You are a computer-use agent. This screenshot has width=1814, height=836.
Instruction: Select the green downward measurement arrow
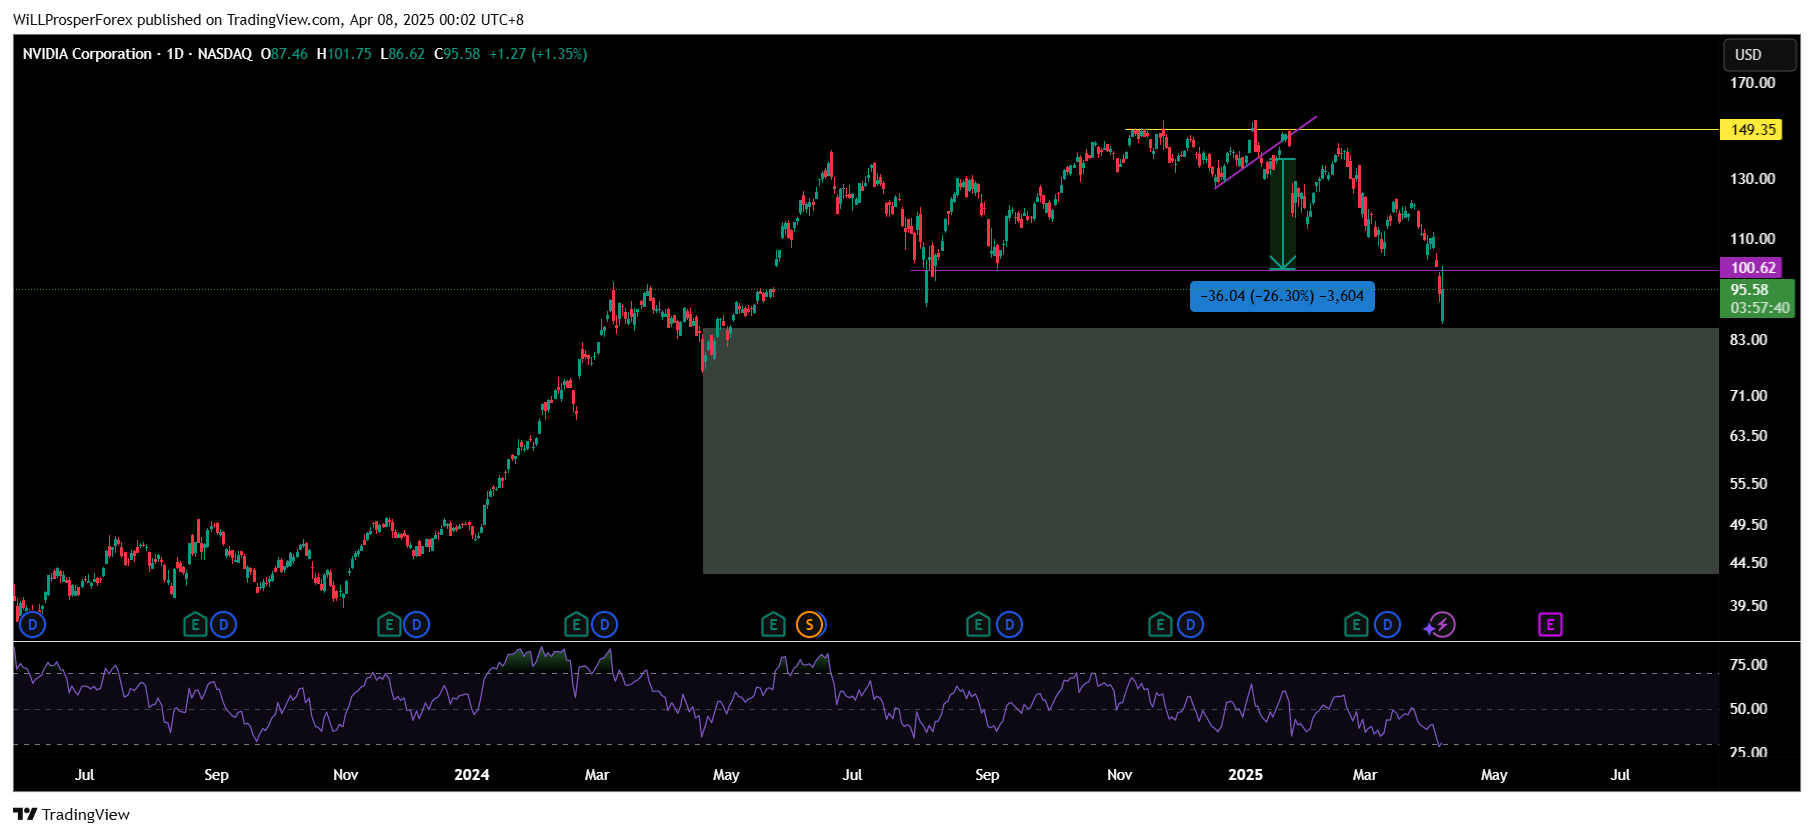pyautogui.click(x=1282, y=214)
